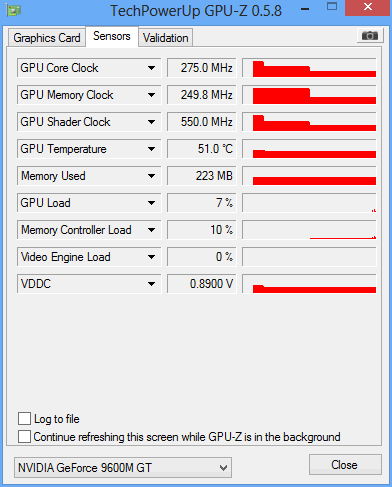The width and height of the screenshot is (392, 487).
Task: Click the GPU-Z app icon in title bar
Action: (13, 10)
